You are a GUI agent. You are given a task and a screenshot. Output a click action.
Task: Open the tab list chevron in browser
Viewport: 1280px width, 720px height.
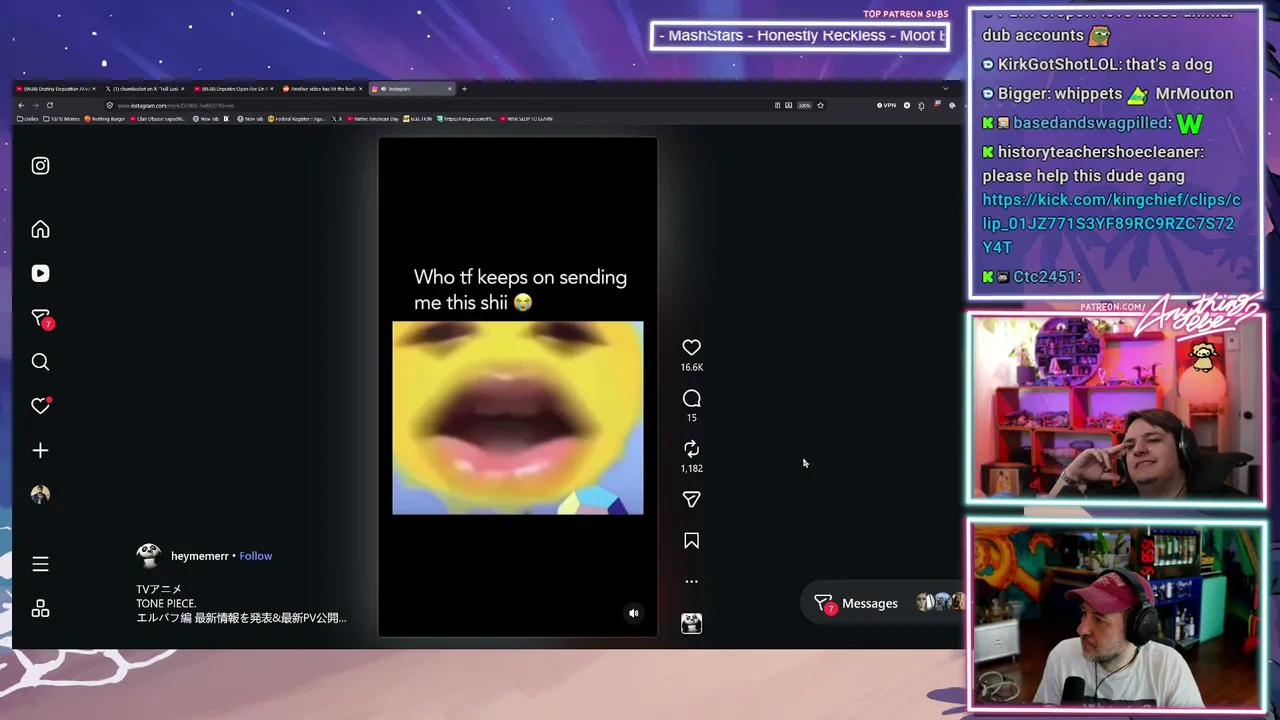click(945, 89)
